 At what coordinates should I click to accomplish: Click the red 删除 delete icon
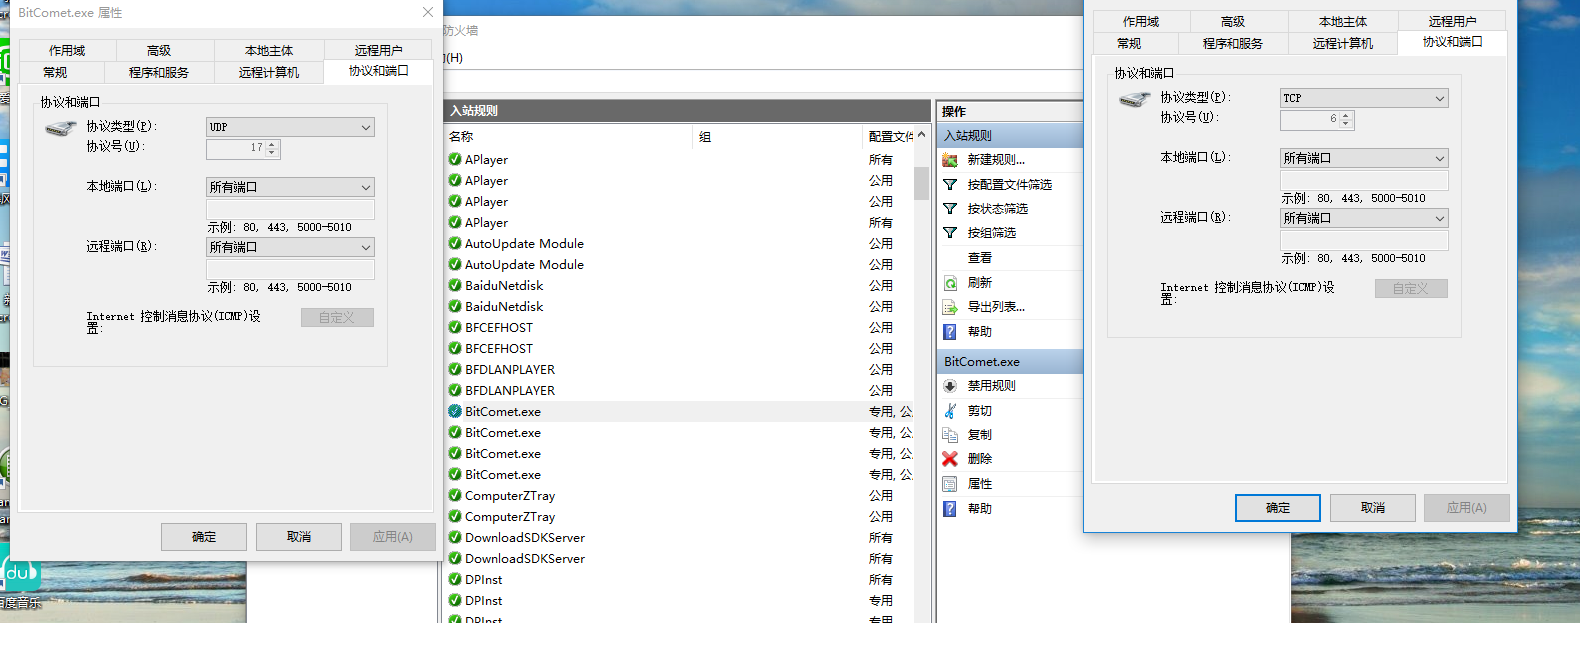click(950, 459)
